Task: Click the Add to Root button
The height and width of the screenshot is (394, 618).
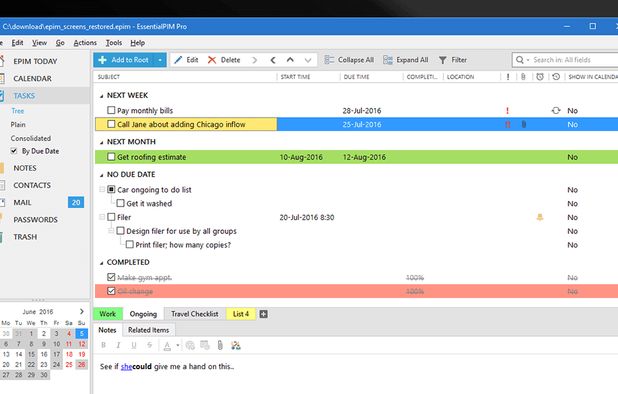Action: tap(124, 60)
